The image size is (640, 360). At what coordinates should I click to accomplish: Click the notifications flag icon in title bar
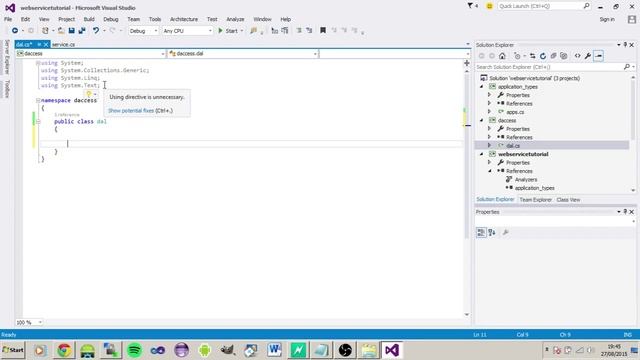pos(470,6)
